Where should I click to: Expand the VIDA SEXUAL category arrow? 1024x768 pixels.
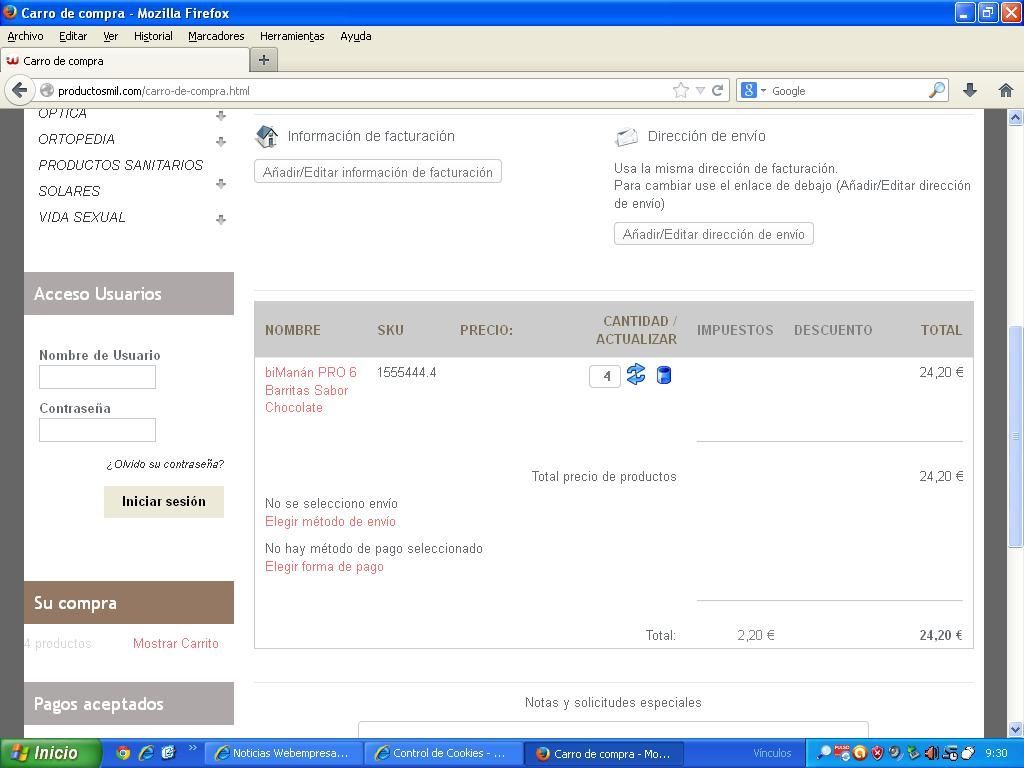point(221,219)
